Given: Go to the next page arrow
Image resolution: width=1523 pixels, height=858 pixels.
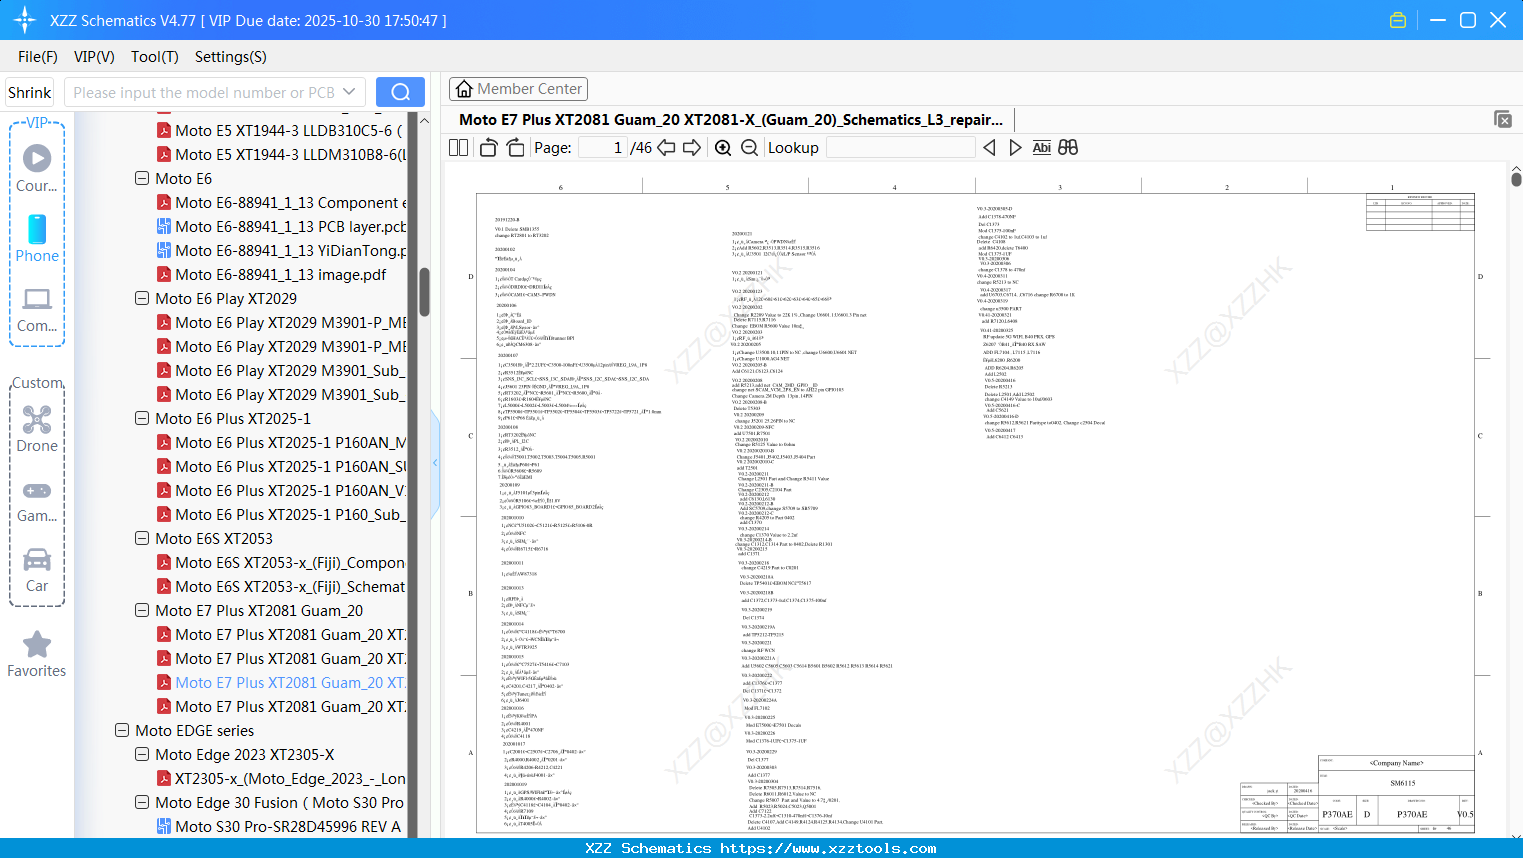Looking at the screenshot, I should point(692,148).
